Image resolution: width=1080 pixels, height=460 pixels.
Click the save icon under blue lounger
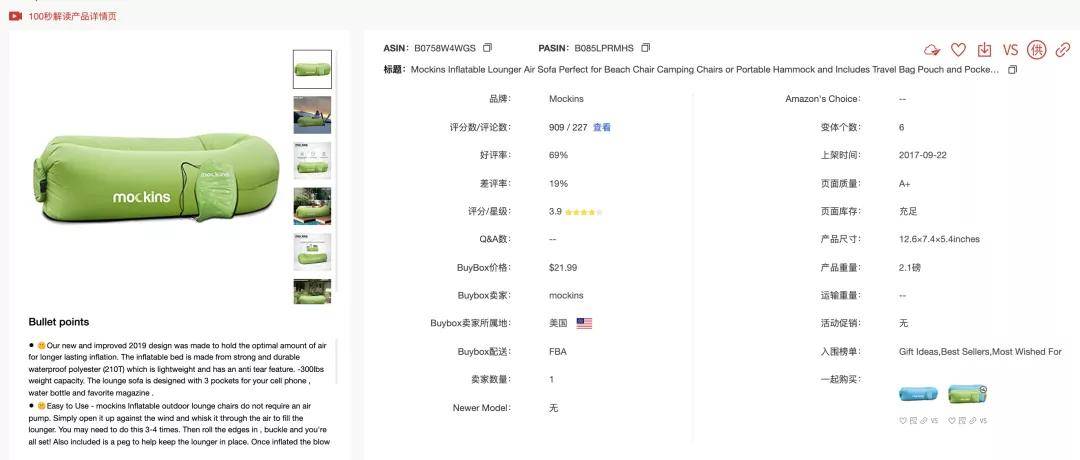[913, 420]
